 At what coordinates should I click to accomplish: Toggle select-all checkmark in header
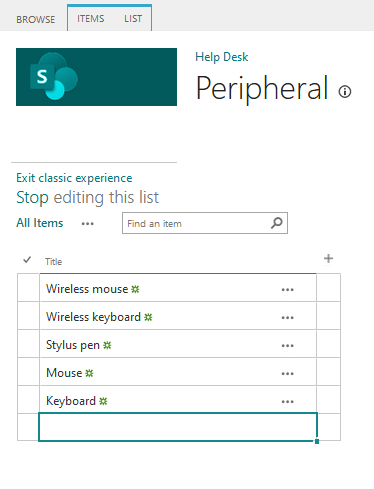click(27, 260)
